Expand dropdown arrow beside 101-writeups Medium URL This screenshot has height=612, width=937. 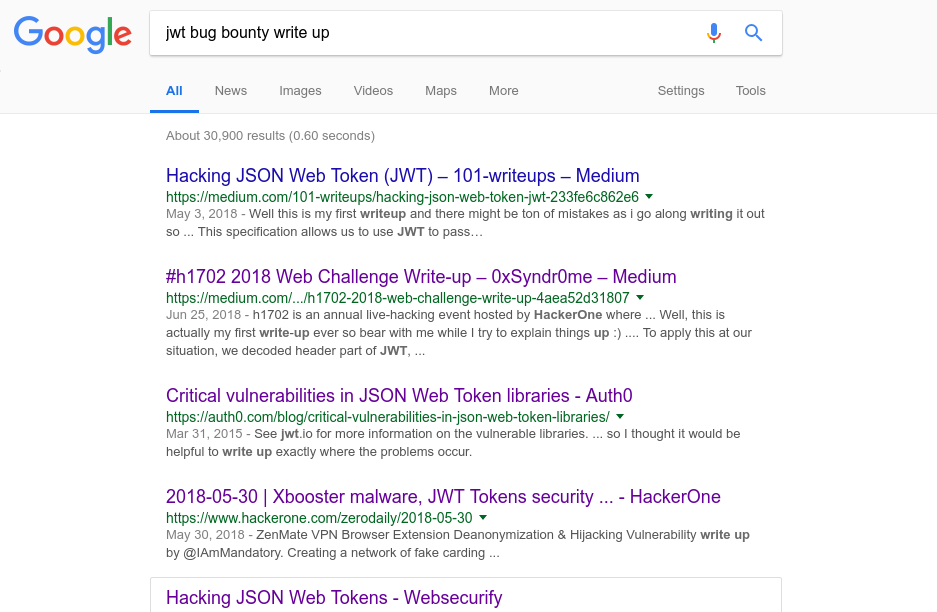[649, 197]
